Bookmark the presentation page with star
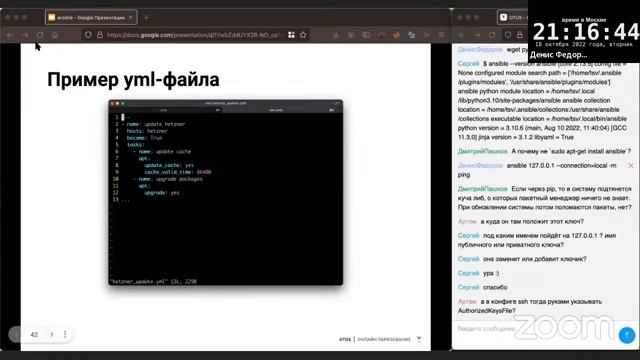This screenshot has width=640, height=360. click(303, 35)
